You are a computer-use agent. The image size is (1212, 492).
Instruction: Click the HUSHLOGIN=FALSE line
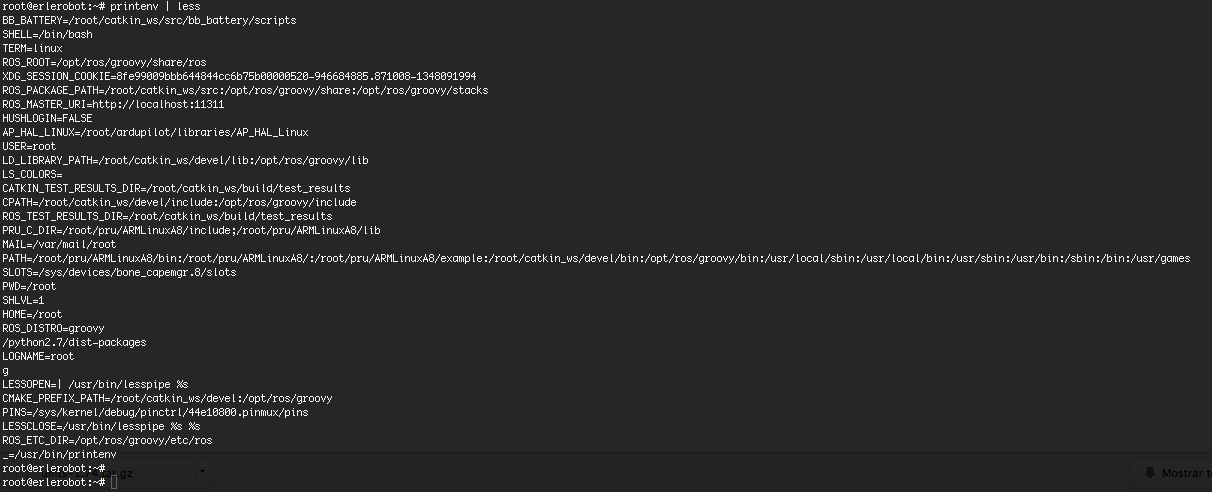[47, 118]
